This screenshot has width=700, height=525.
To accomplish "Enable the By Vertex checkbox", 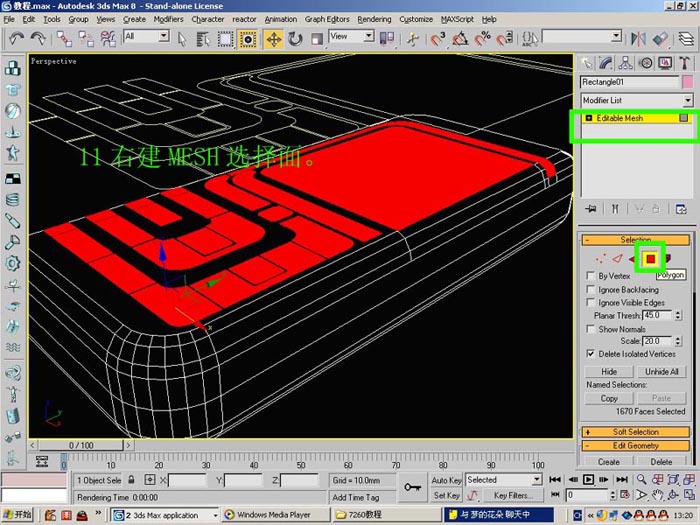I will (591, 275).
